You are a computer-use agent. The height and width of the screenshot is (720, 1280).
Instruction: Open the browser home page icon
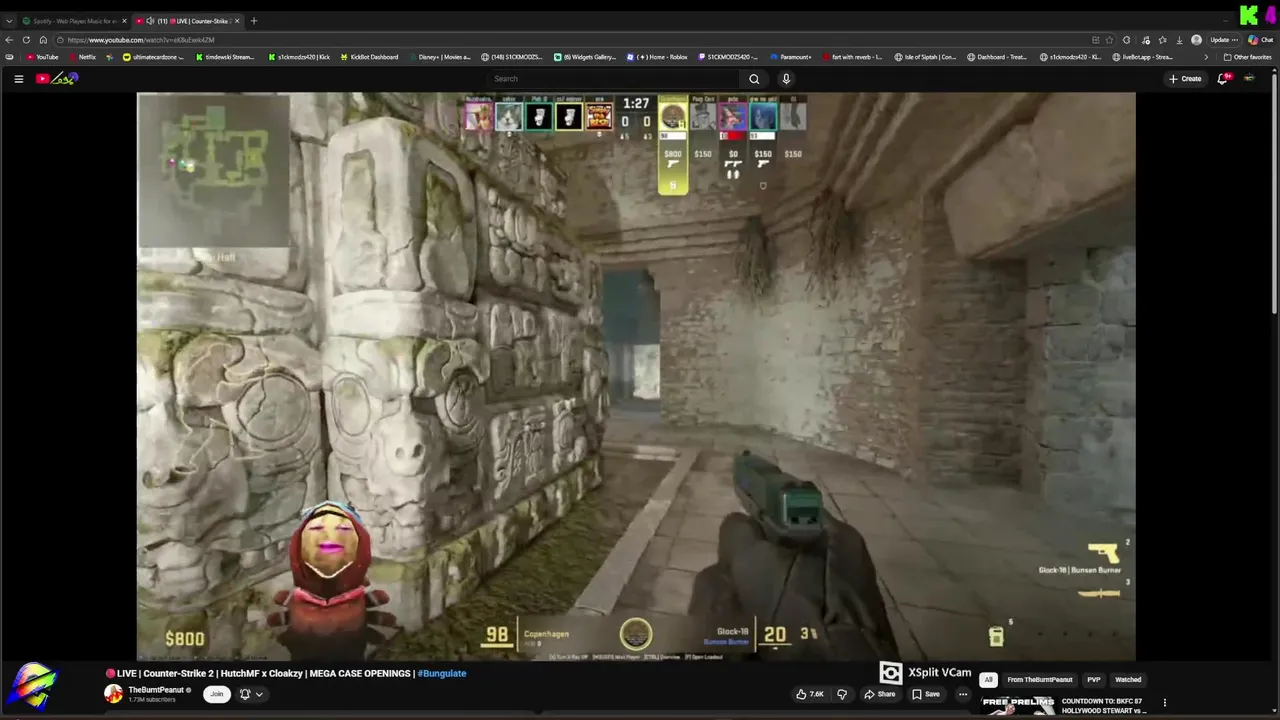coord(43,40)
